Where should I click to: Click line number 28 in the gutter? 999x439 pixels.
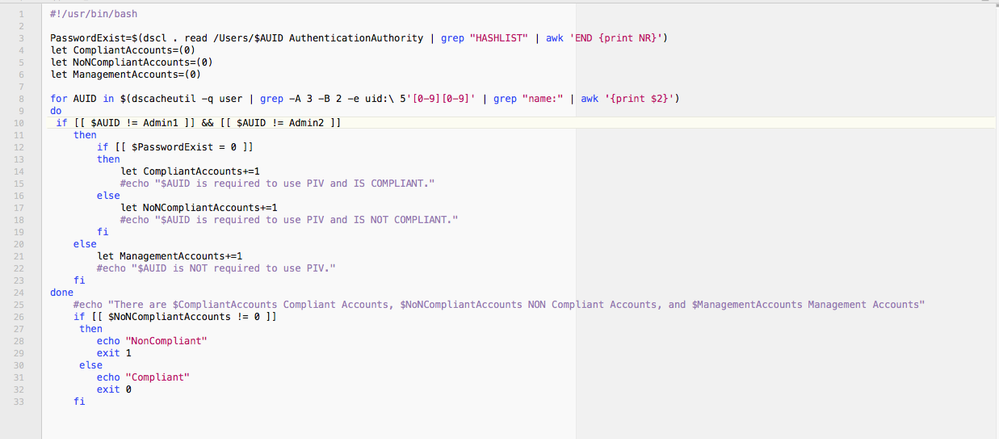[x=20, y=341]
